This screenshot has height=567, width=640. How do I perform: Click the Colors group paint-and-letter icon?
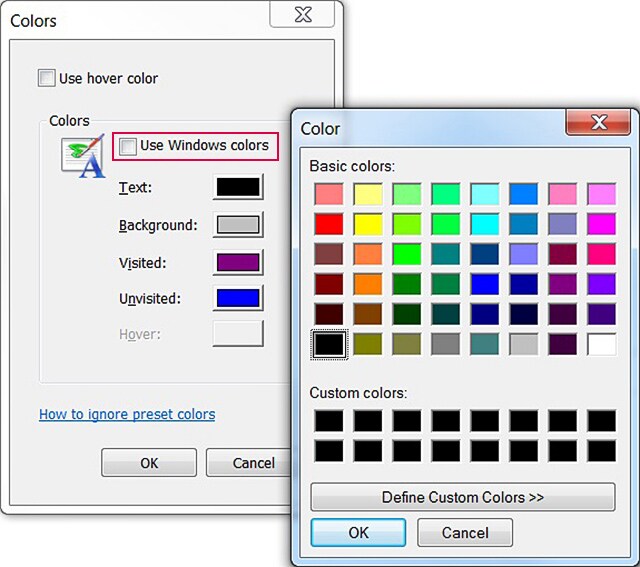(83, 156)
